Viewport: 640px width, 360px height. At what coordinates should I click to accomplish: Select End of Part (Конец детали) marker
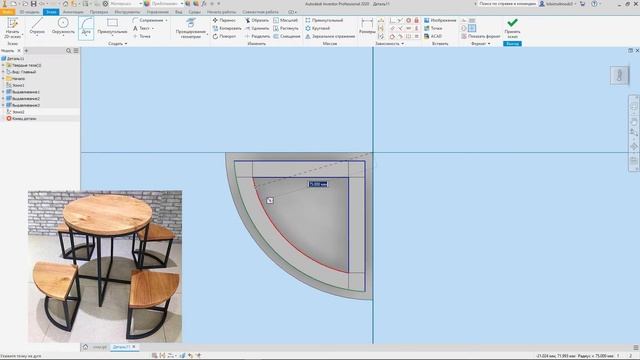point(21,118)
